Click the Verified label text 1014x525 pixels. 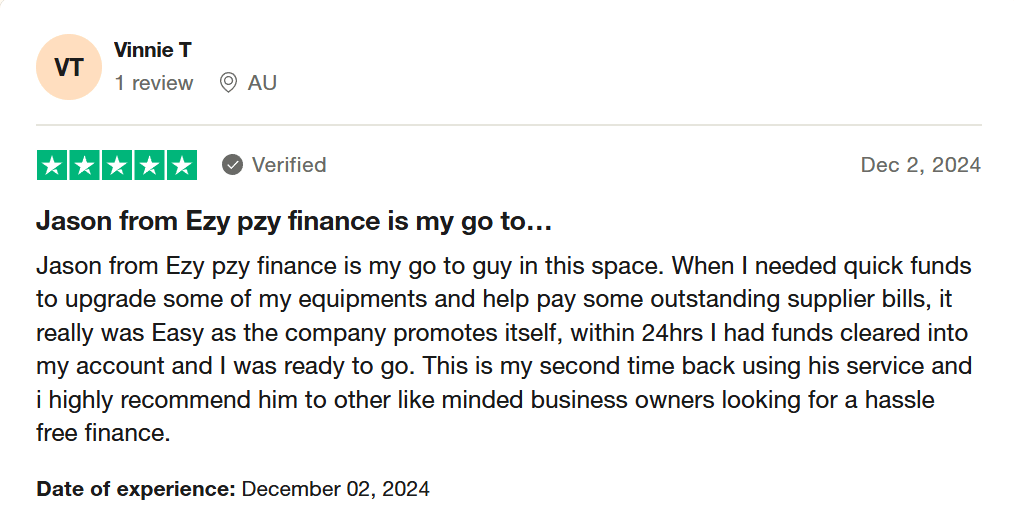pos(289,165)
